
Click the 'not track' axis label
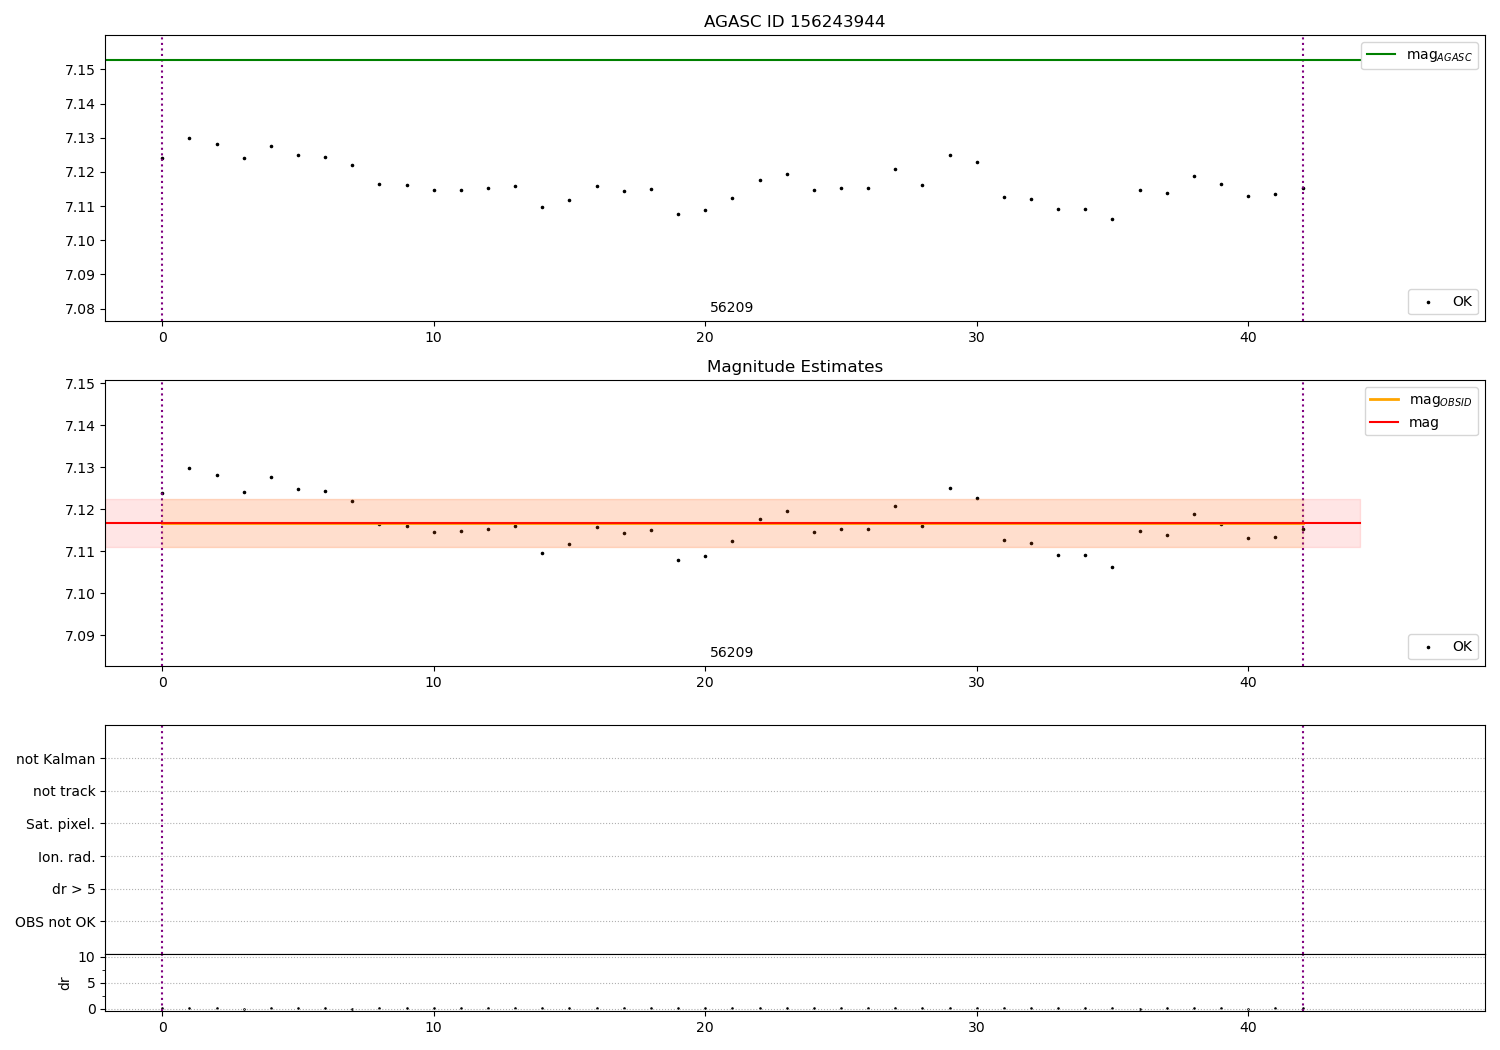pos(64,792)
